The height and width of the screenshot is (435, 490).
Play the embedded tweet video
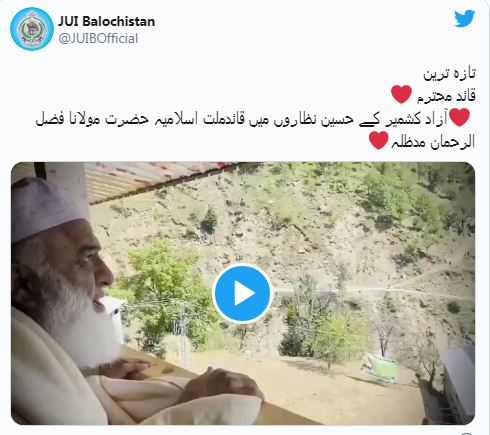click(243, 294)
